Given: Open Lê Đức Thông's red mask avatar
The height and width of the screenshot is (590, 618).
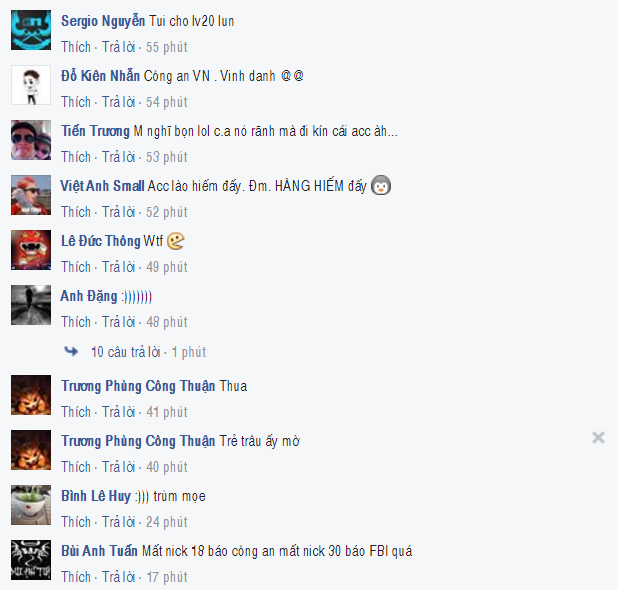Looking at the screenshot, I should point(31,250).
